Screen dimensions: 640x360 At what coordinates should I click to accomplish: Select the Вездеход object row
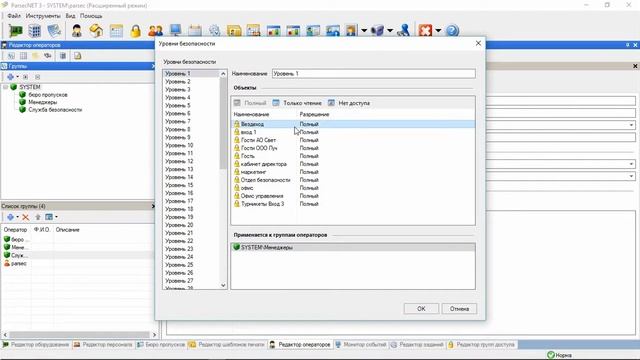click(353, 124)
